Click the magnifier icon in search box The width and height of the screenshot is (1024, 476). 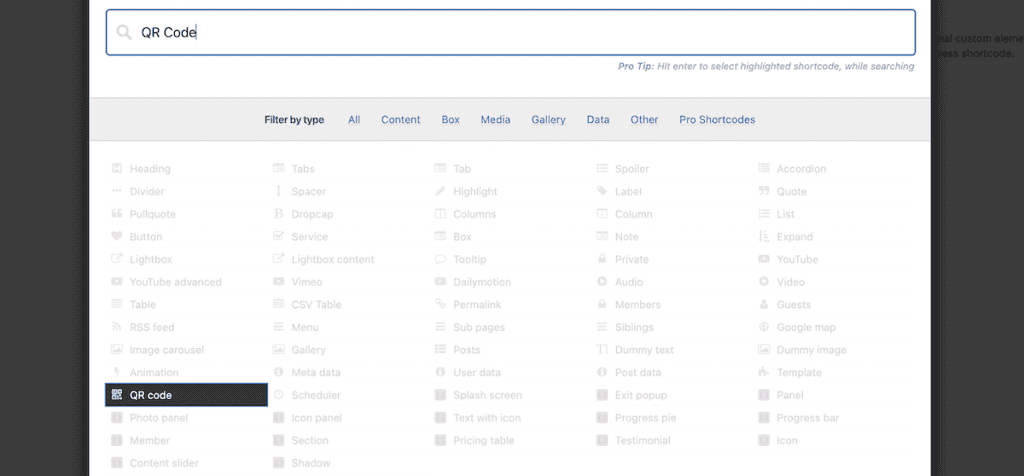tap(124, 32)
